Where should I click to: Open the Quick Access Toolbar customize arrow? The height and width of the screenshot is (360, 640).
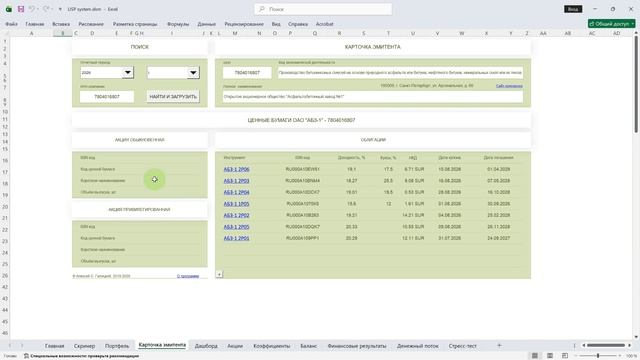click(60, 9)
